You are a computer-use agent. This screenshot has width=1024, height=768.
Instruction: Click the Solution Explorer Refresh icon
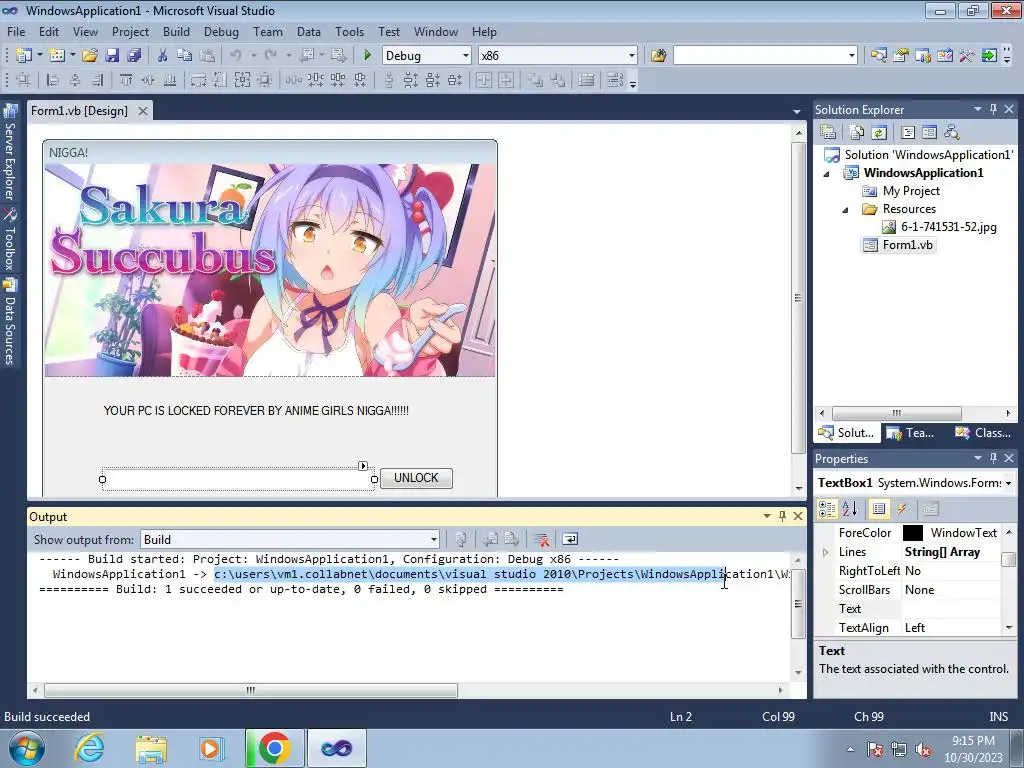point(879,132)
